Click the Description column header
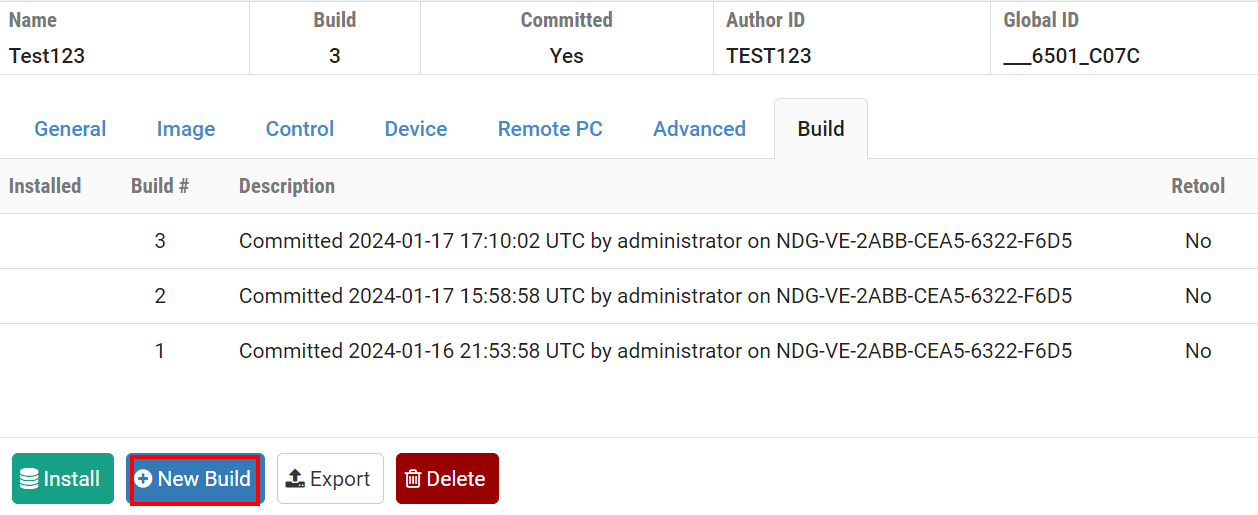This screenshot has height=515, width=1258. (x=287, y=186)
